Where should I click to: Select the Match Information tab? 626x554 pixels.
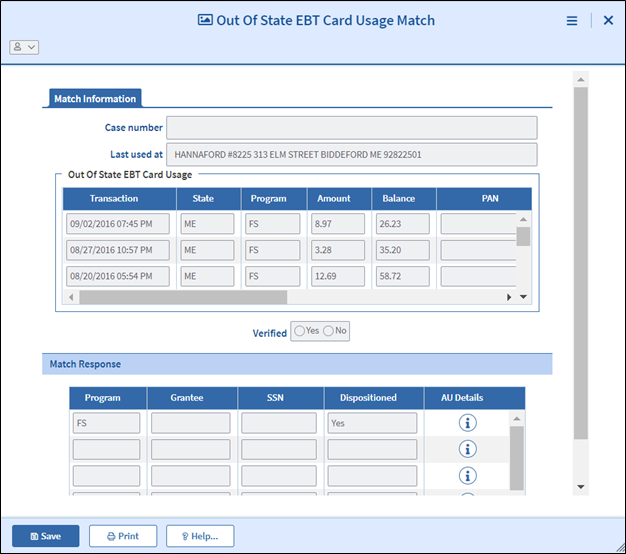pos(95,99)
